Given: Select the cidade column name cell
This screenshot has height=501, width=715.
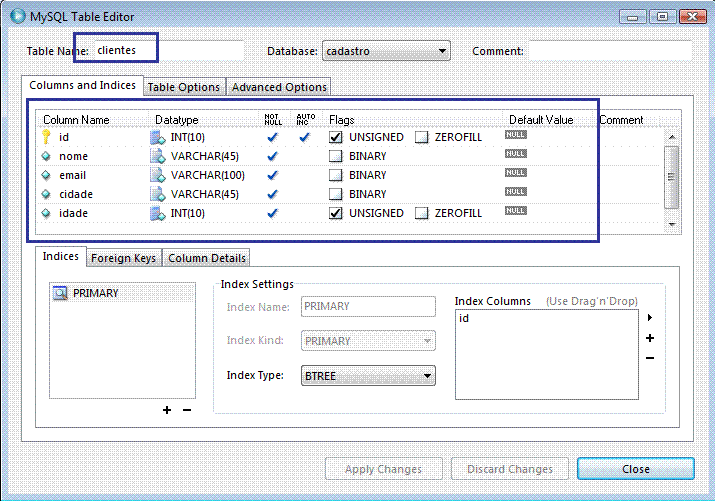Looking at the screenshot, I should point(76,195).
